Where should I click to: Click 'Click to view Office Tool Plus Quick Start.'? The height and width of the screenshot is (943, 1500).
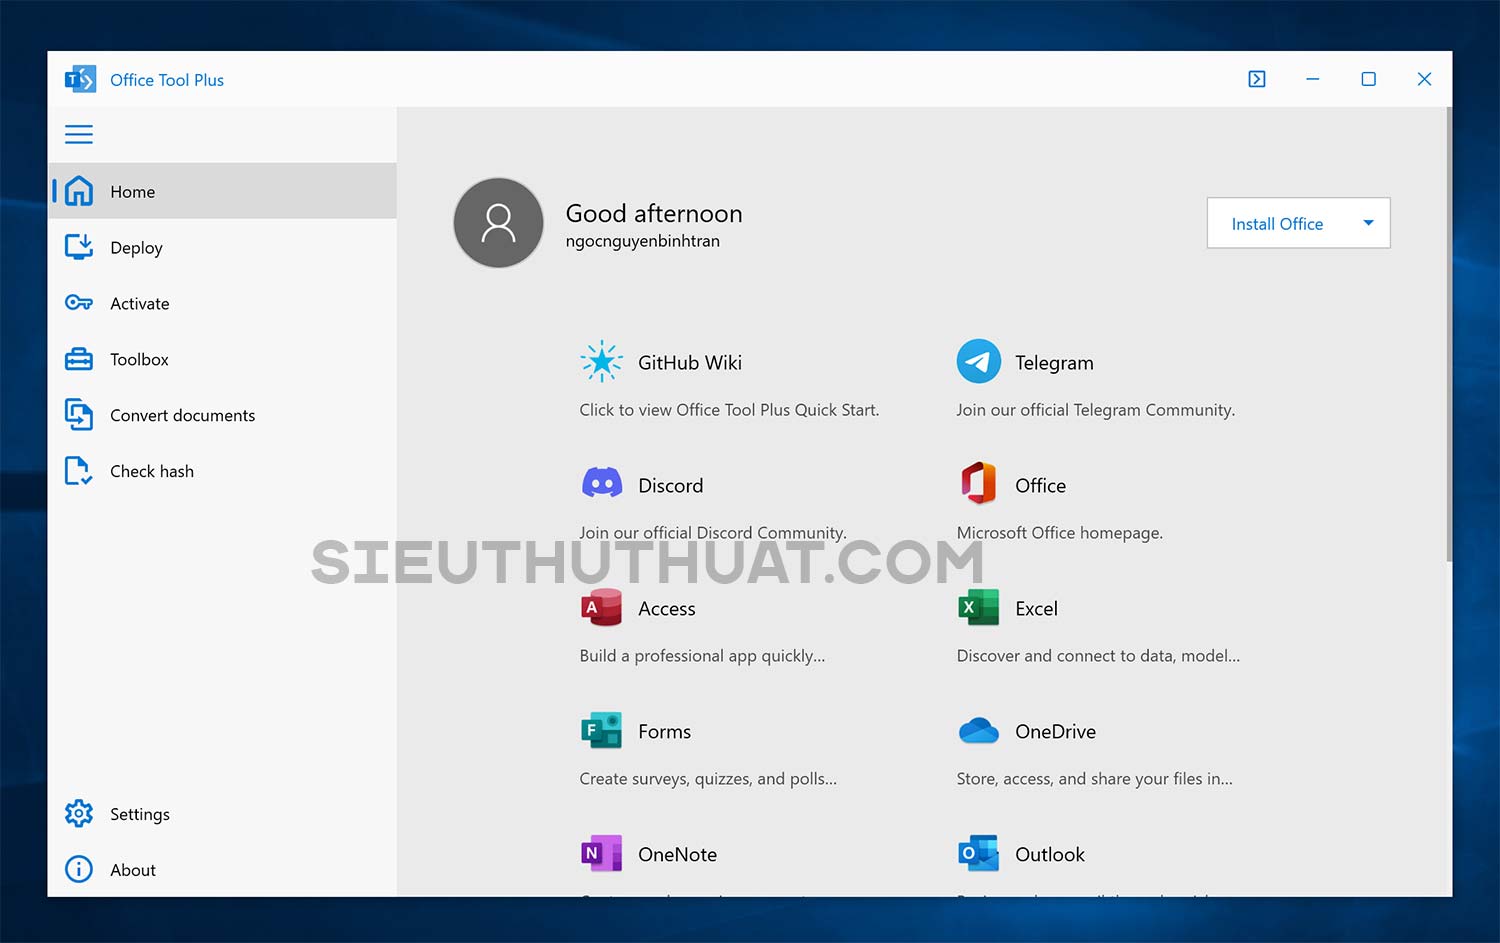click(729, 410)
